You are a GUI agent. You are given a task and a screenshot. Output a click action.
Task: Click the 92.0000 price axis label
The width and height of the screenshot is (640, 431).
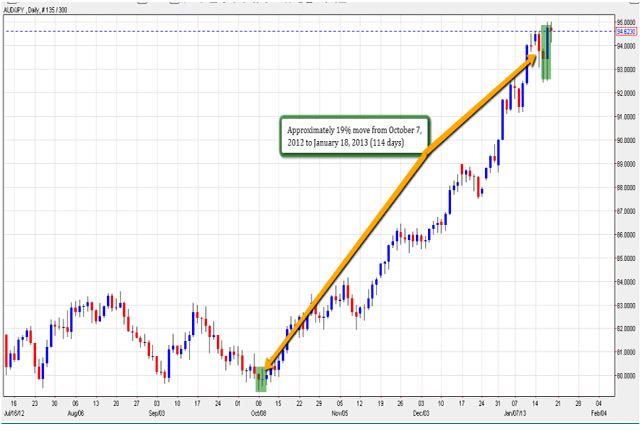[626, 93]
